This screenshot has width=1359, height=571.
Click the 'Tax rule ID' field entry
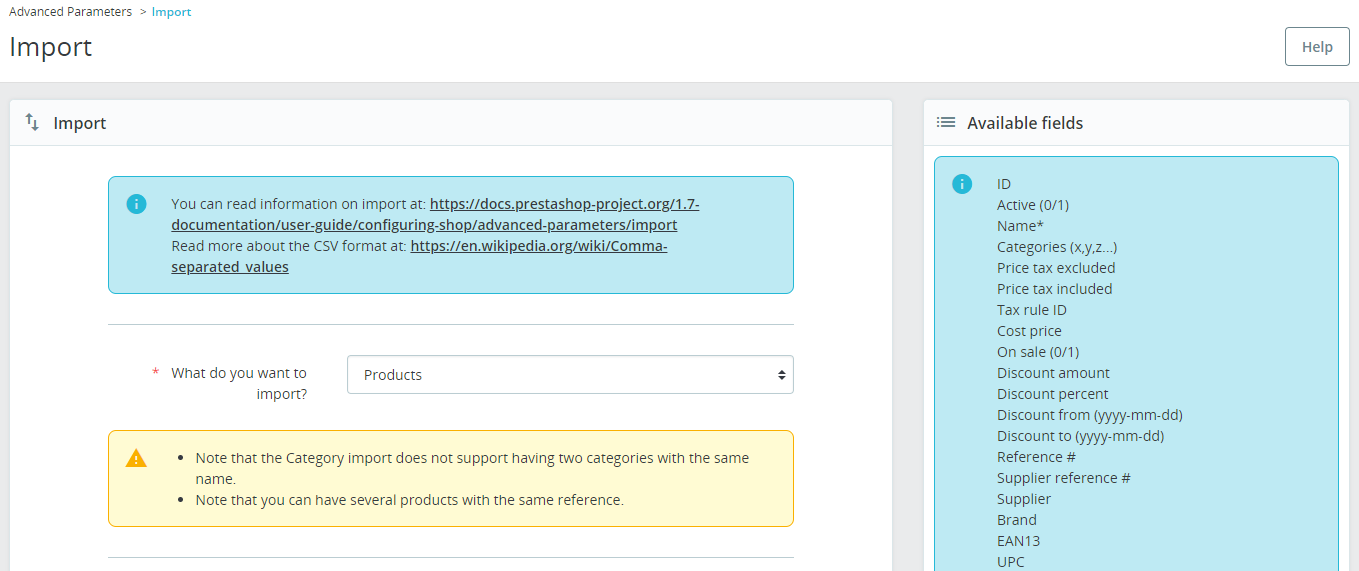coord(1032,310)
